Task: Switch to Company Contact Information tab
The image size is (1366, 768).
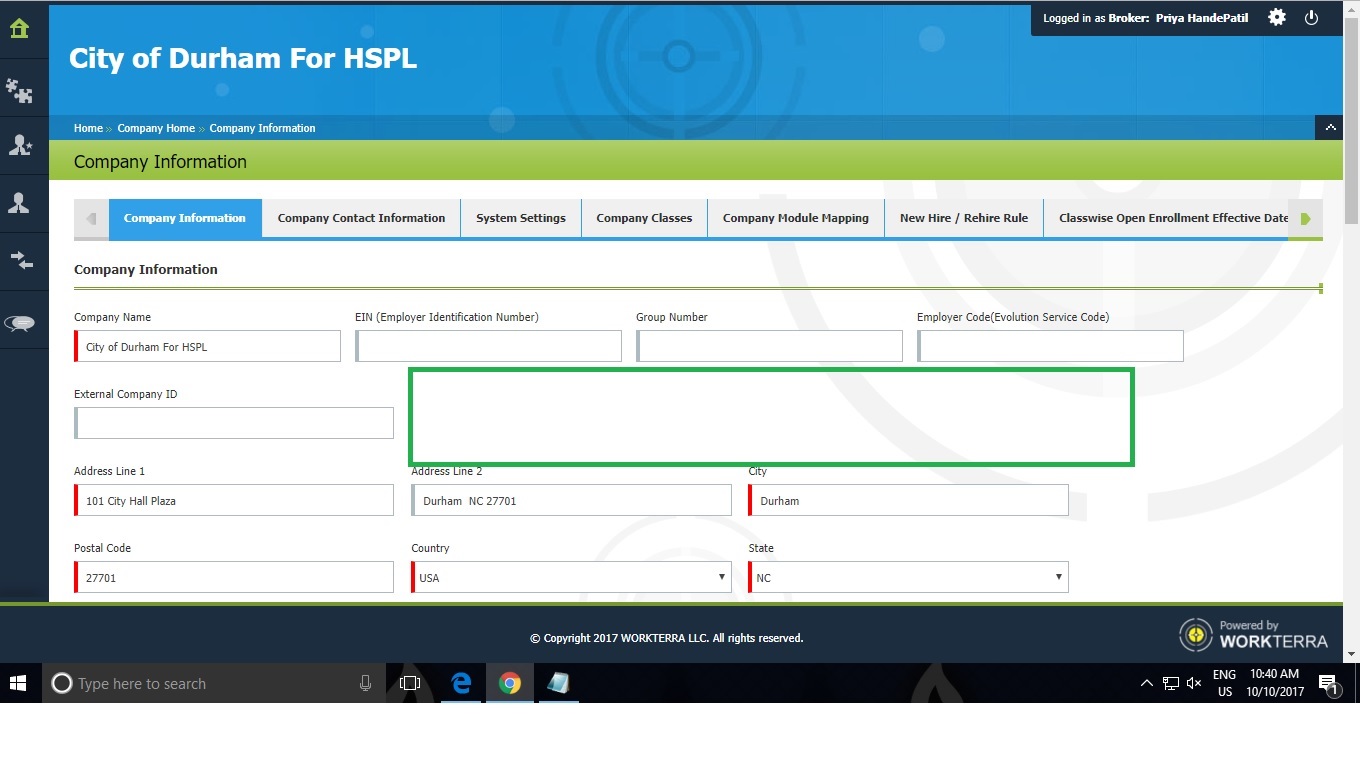Action: point(361,218)
